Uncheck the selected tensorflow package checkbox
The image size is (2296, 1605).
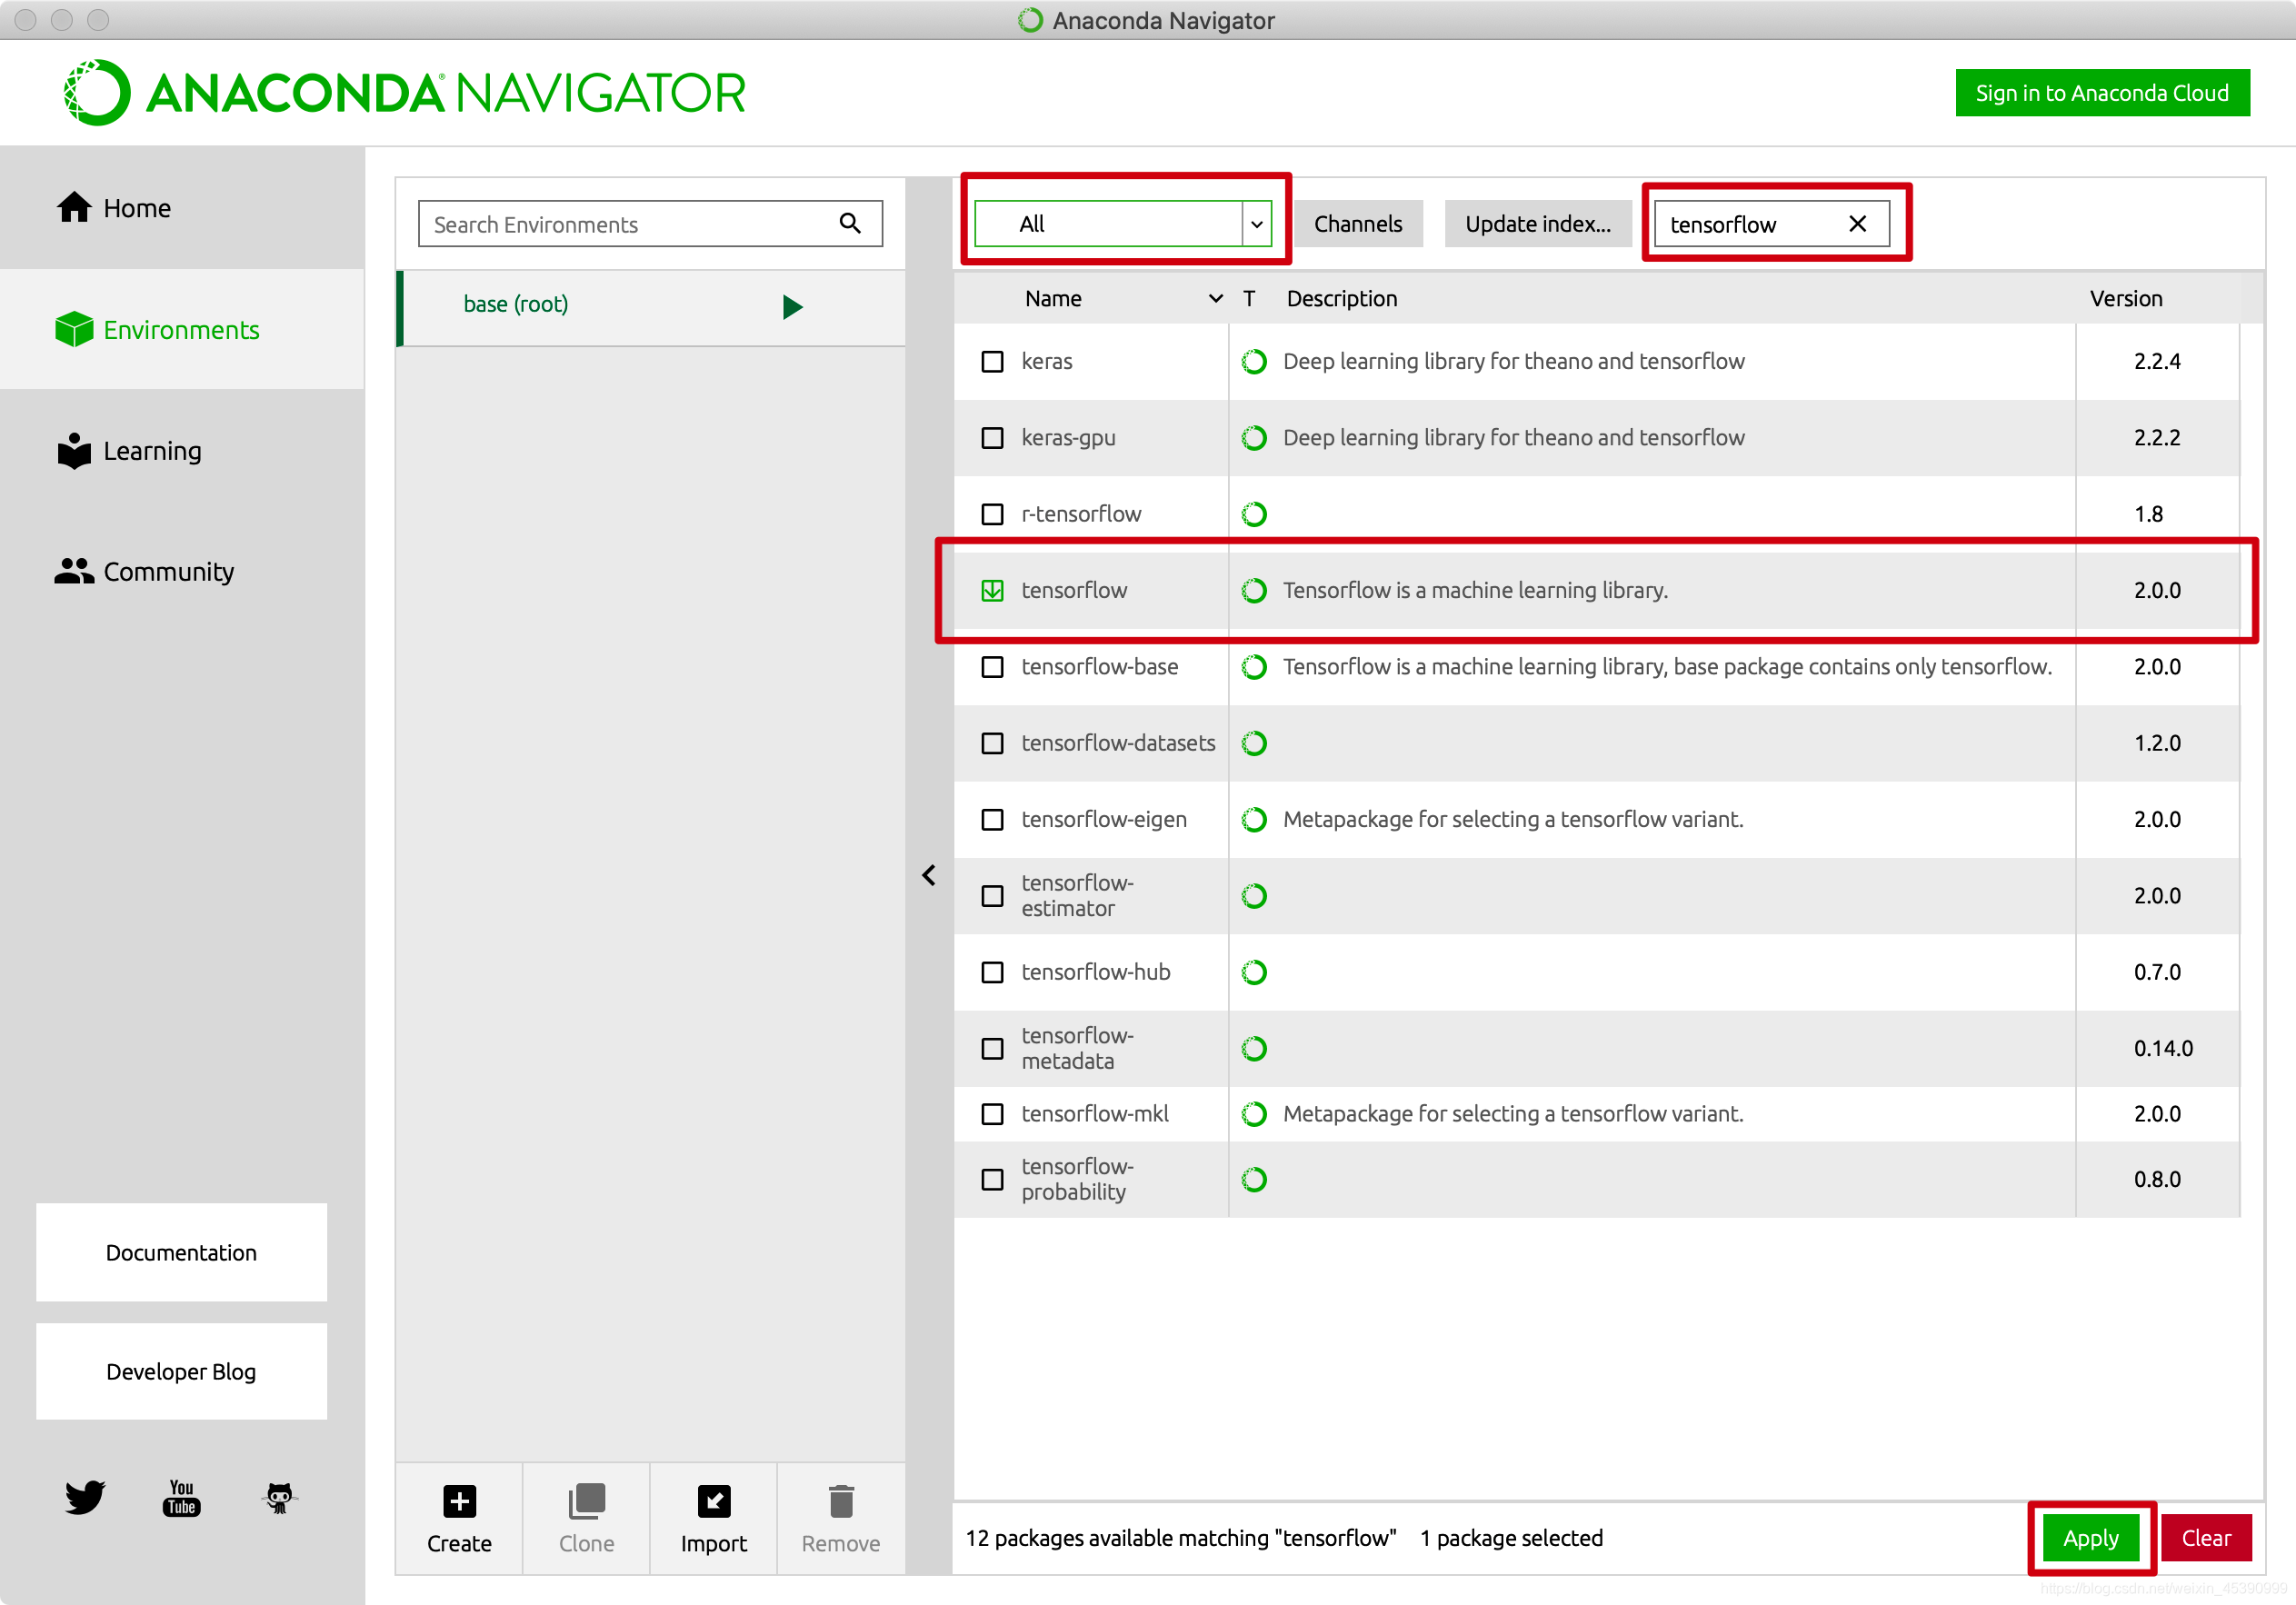(x=992, y=590)
